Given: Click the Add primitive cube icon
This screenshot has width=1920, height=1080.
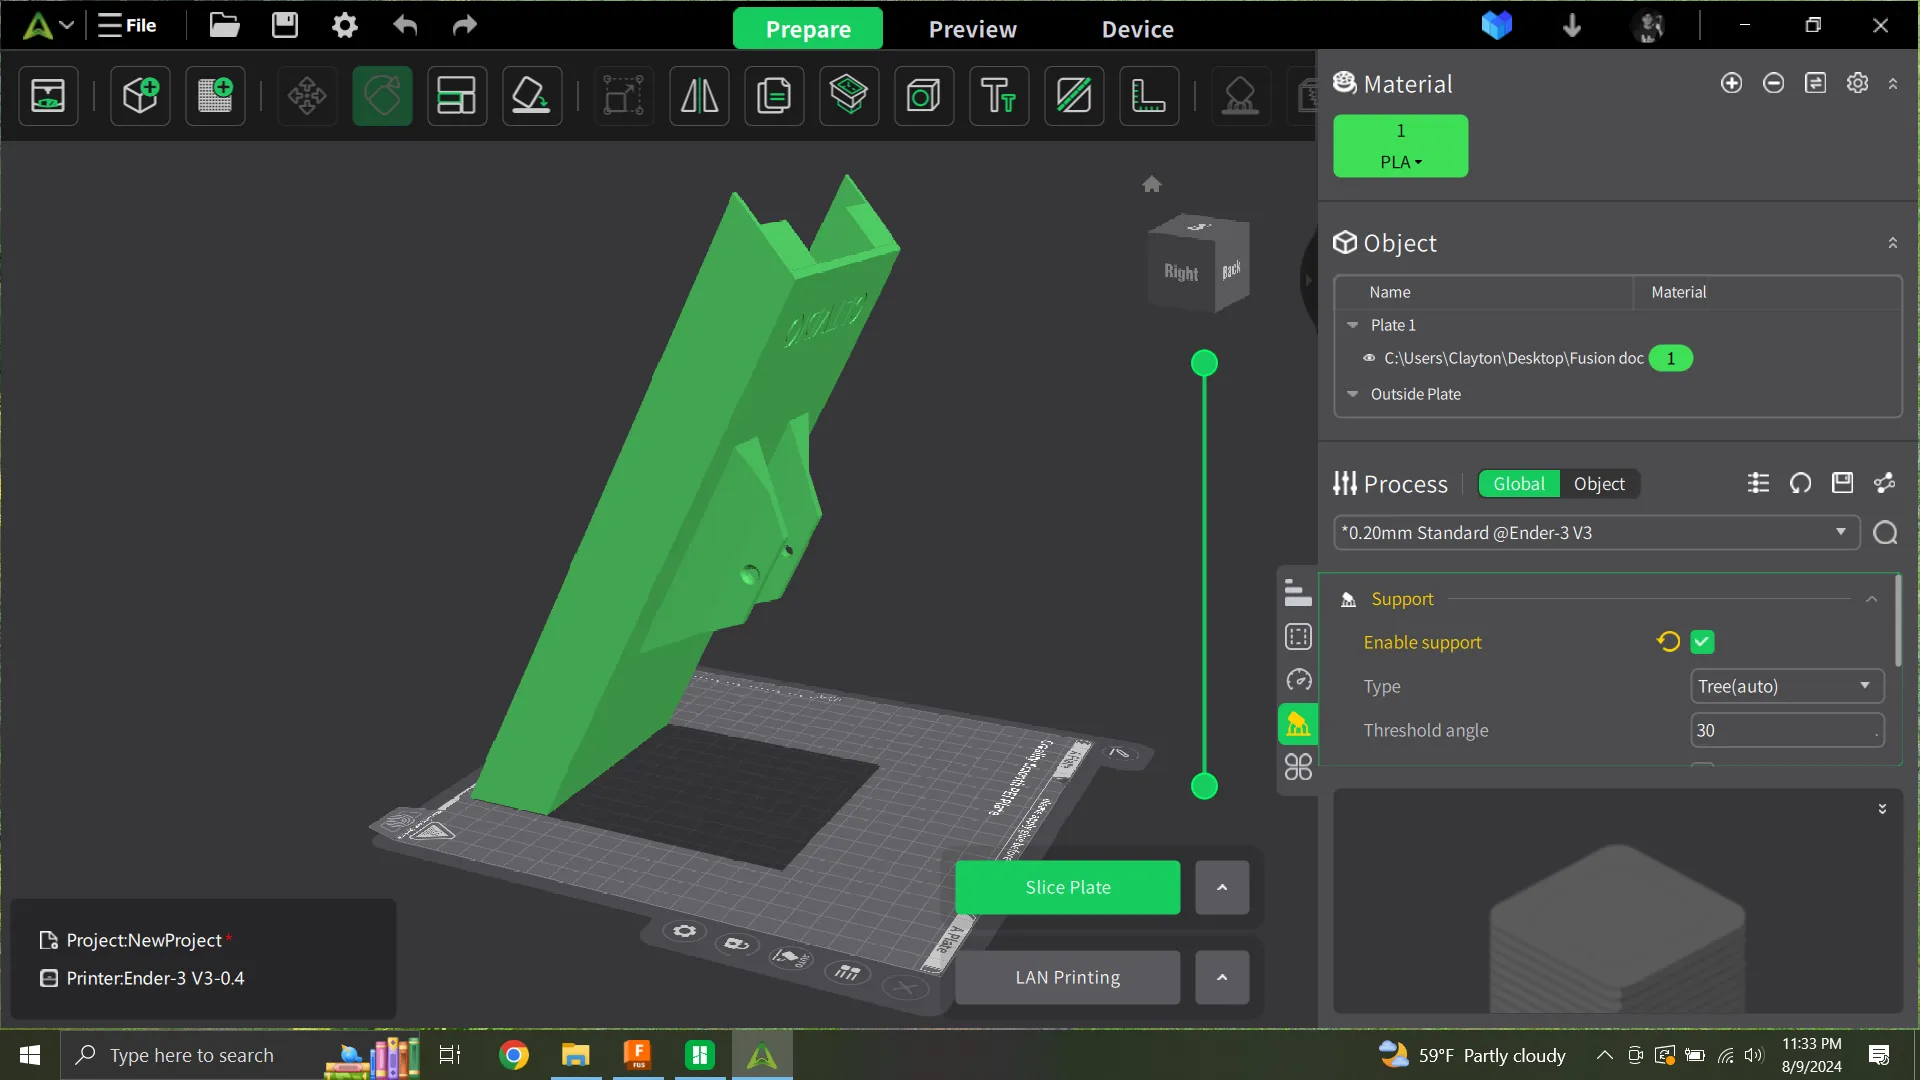Looking at the screenshot, I should 140,96.
